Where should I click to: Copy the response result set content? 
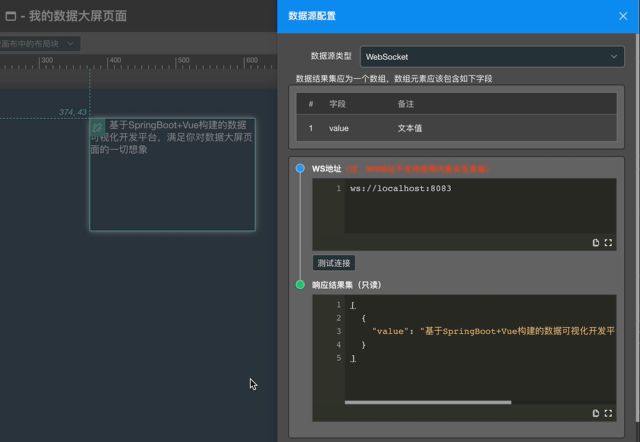click(x=596, y=413)
